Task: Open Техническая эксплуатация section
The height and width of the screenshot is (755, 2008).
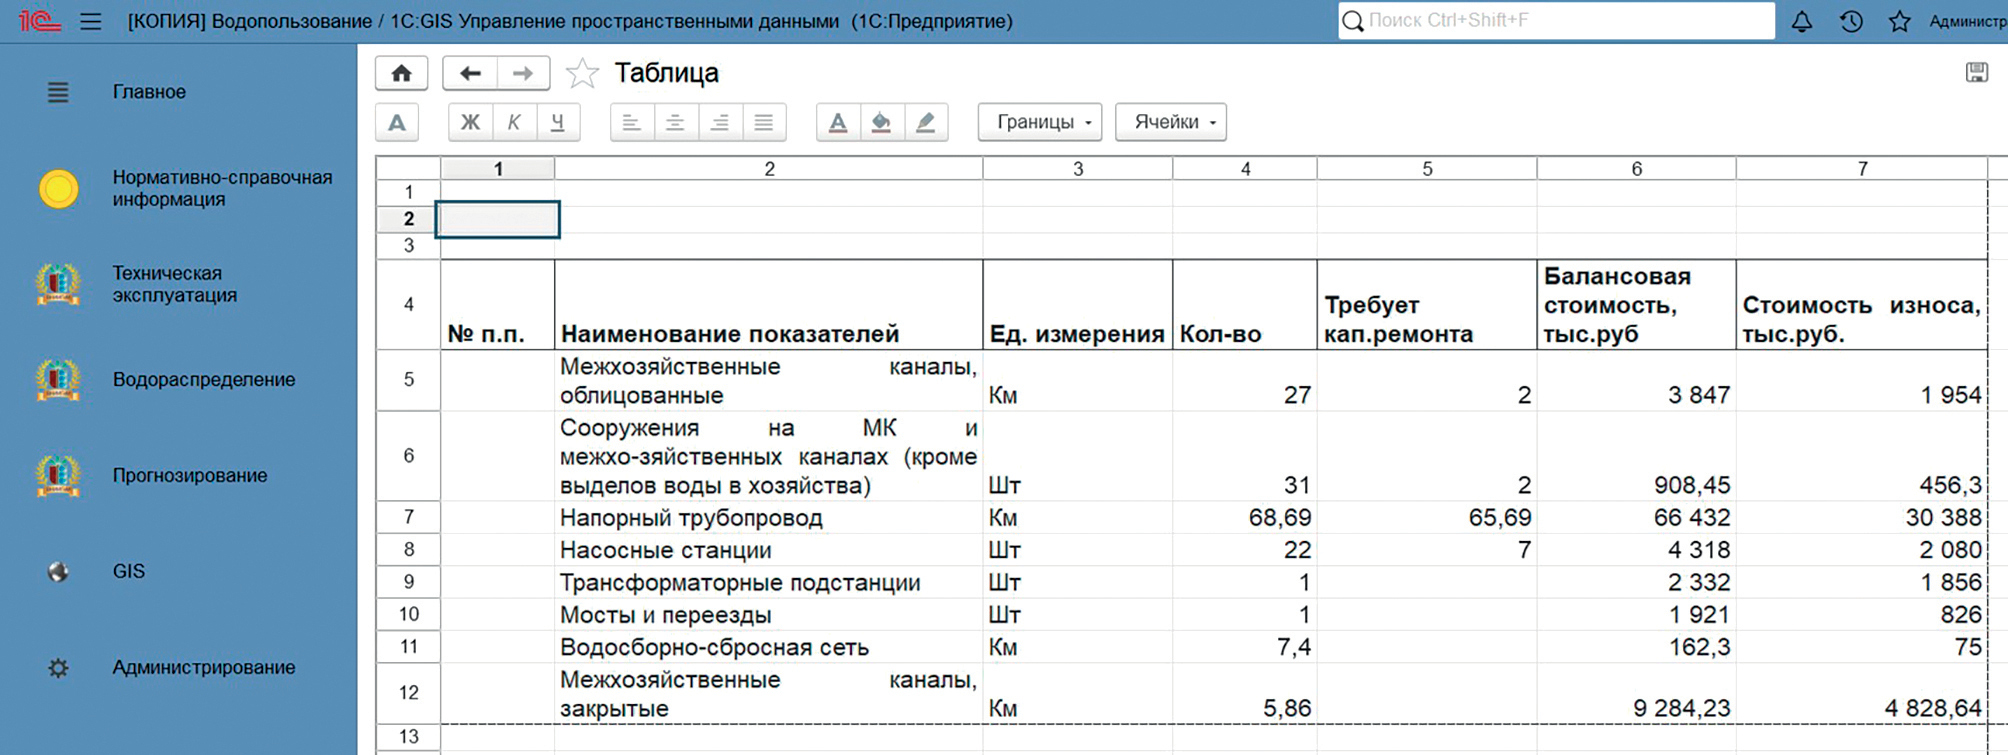Action: [174, 284]
